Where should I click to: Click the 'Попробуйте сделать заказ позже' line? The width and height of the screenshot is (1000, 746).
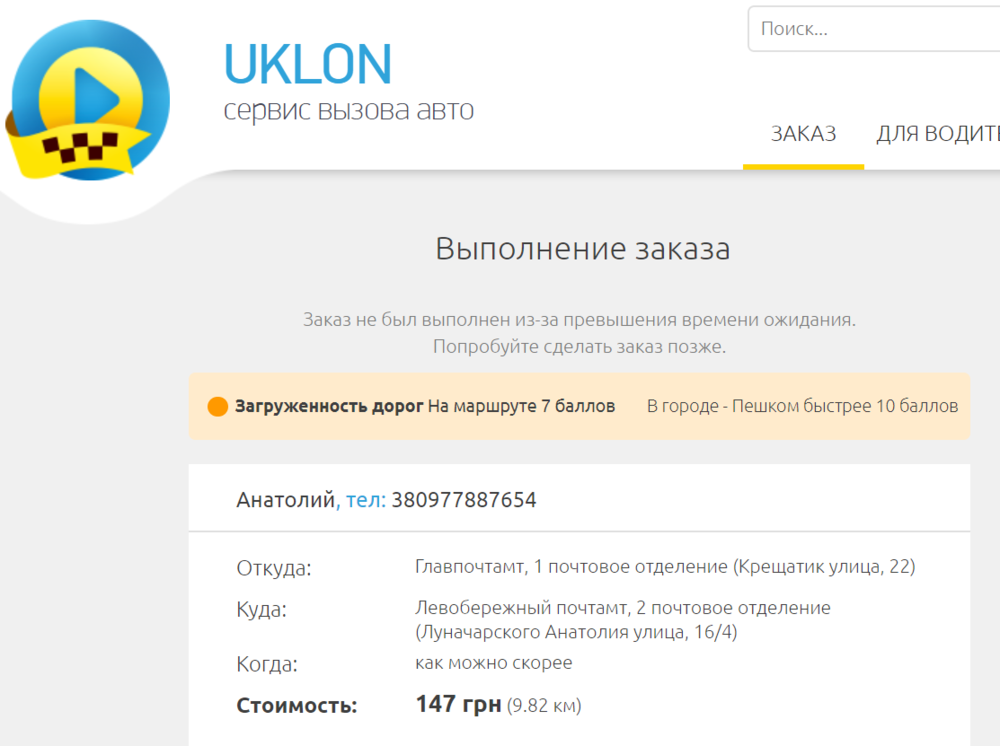(x=579, y=347)
